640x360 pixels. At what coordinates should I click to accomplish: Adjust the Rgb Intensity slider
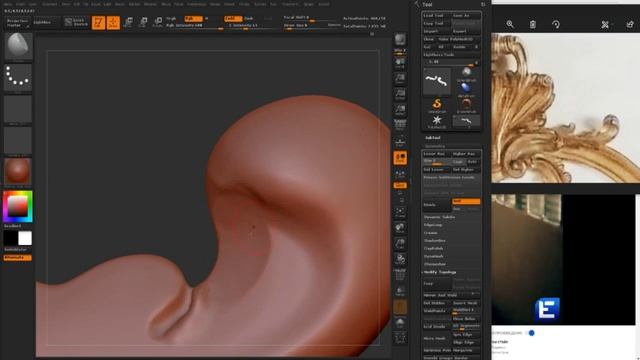point(194,26)
